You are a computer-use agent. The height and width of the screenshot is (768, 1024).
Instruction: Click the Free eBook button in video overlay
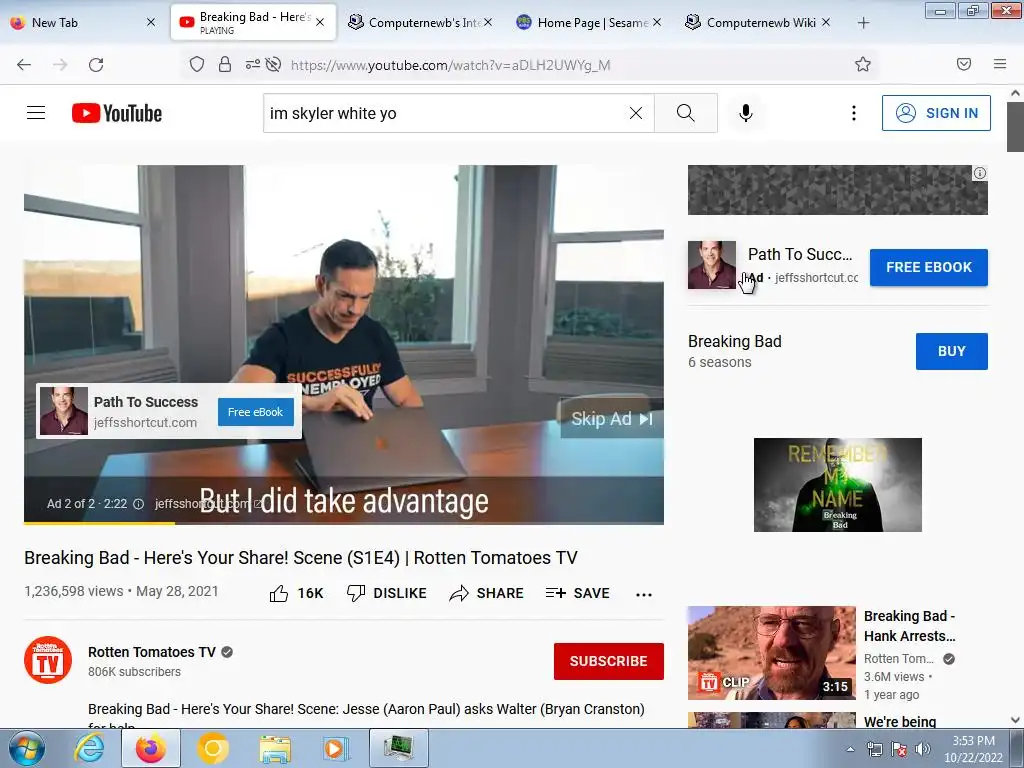click(255, 412)
